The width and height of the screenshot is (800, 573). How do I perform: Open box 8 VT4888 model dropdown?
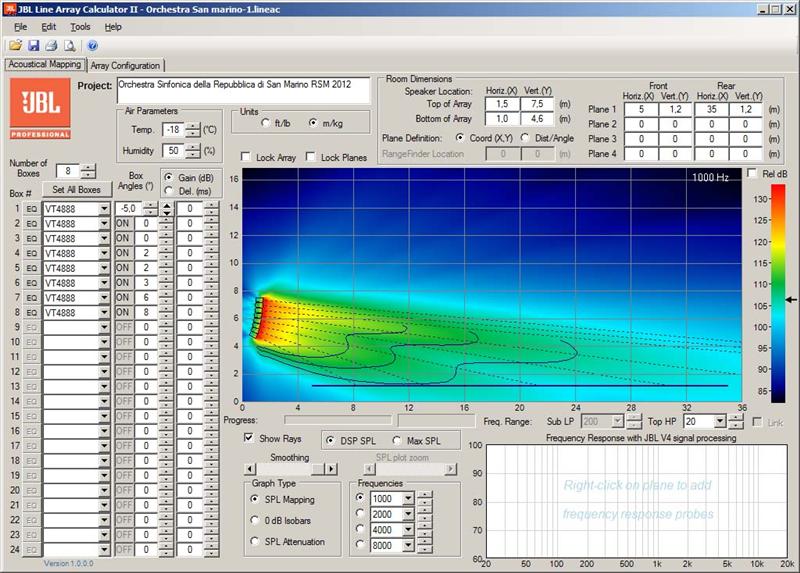point(104,312)
